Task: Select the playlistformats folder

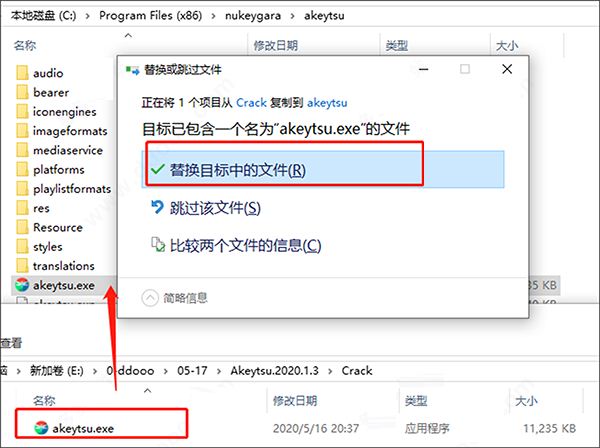Action: coord(64,189)
